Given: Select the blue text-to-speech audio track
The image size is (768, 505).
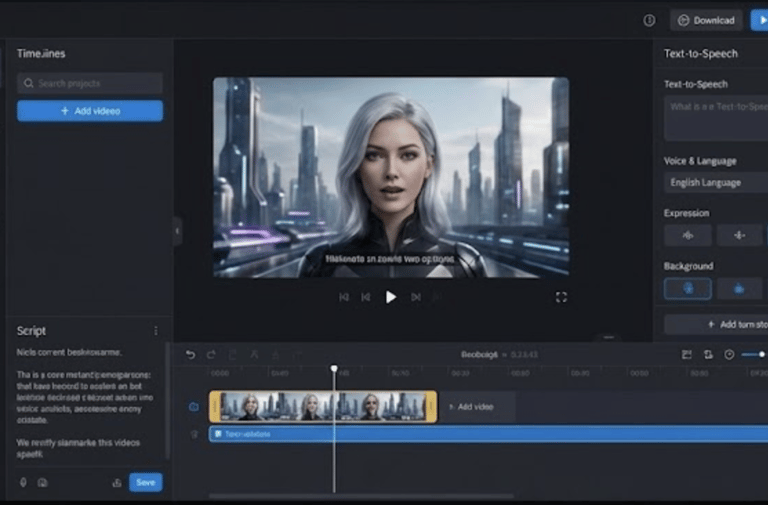Looking at the screenshot, I should (488, 434).
